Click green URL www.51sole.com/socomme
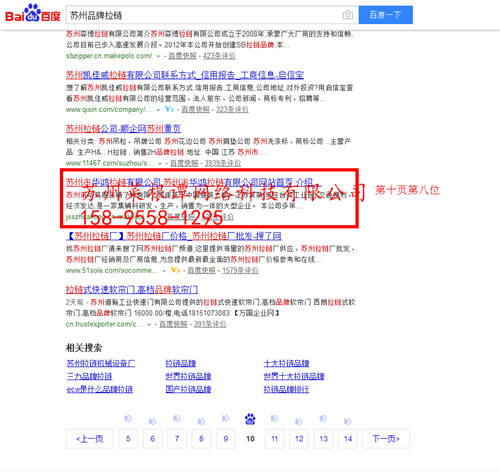This screenshot has height=472, width=500. (112, 270)
